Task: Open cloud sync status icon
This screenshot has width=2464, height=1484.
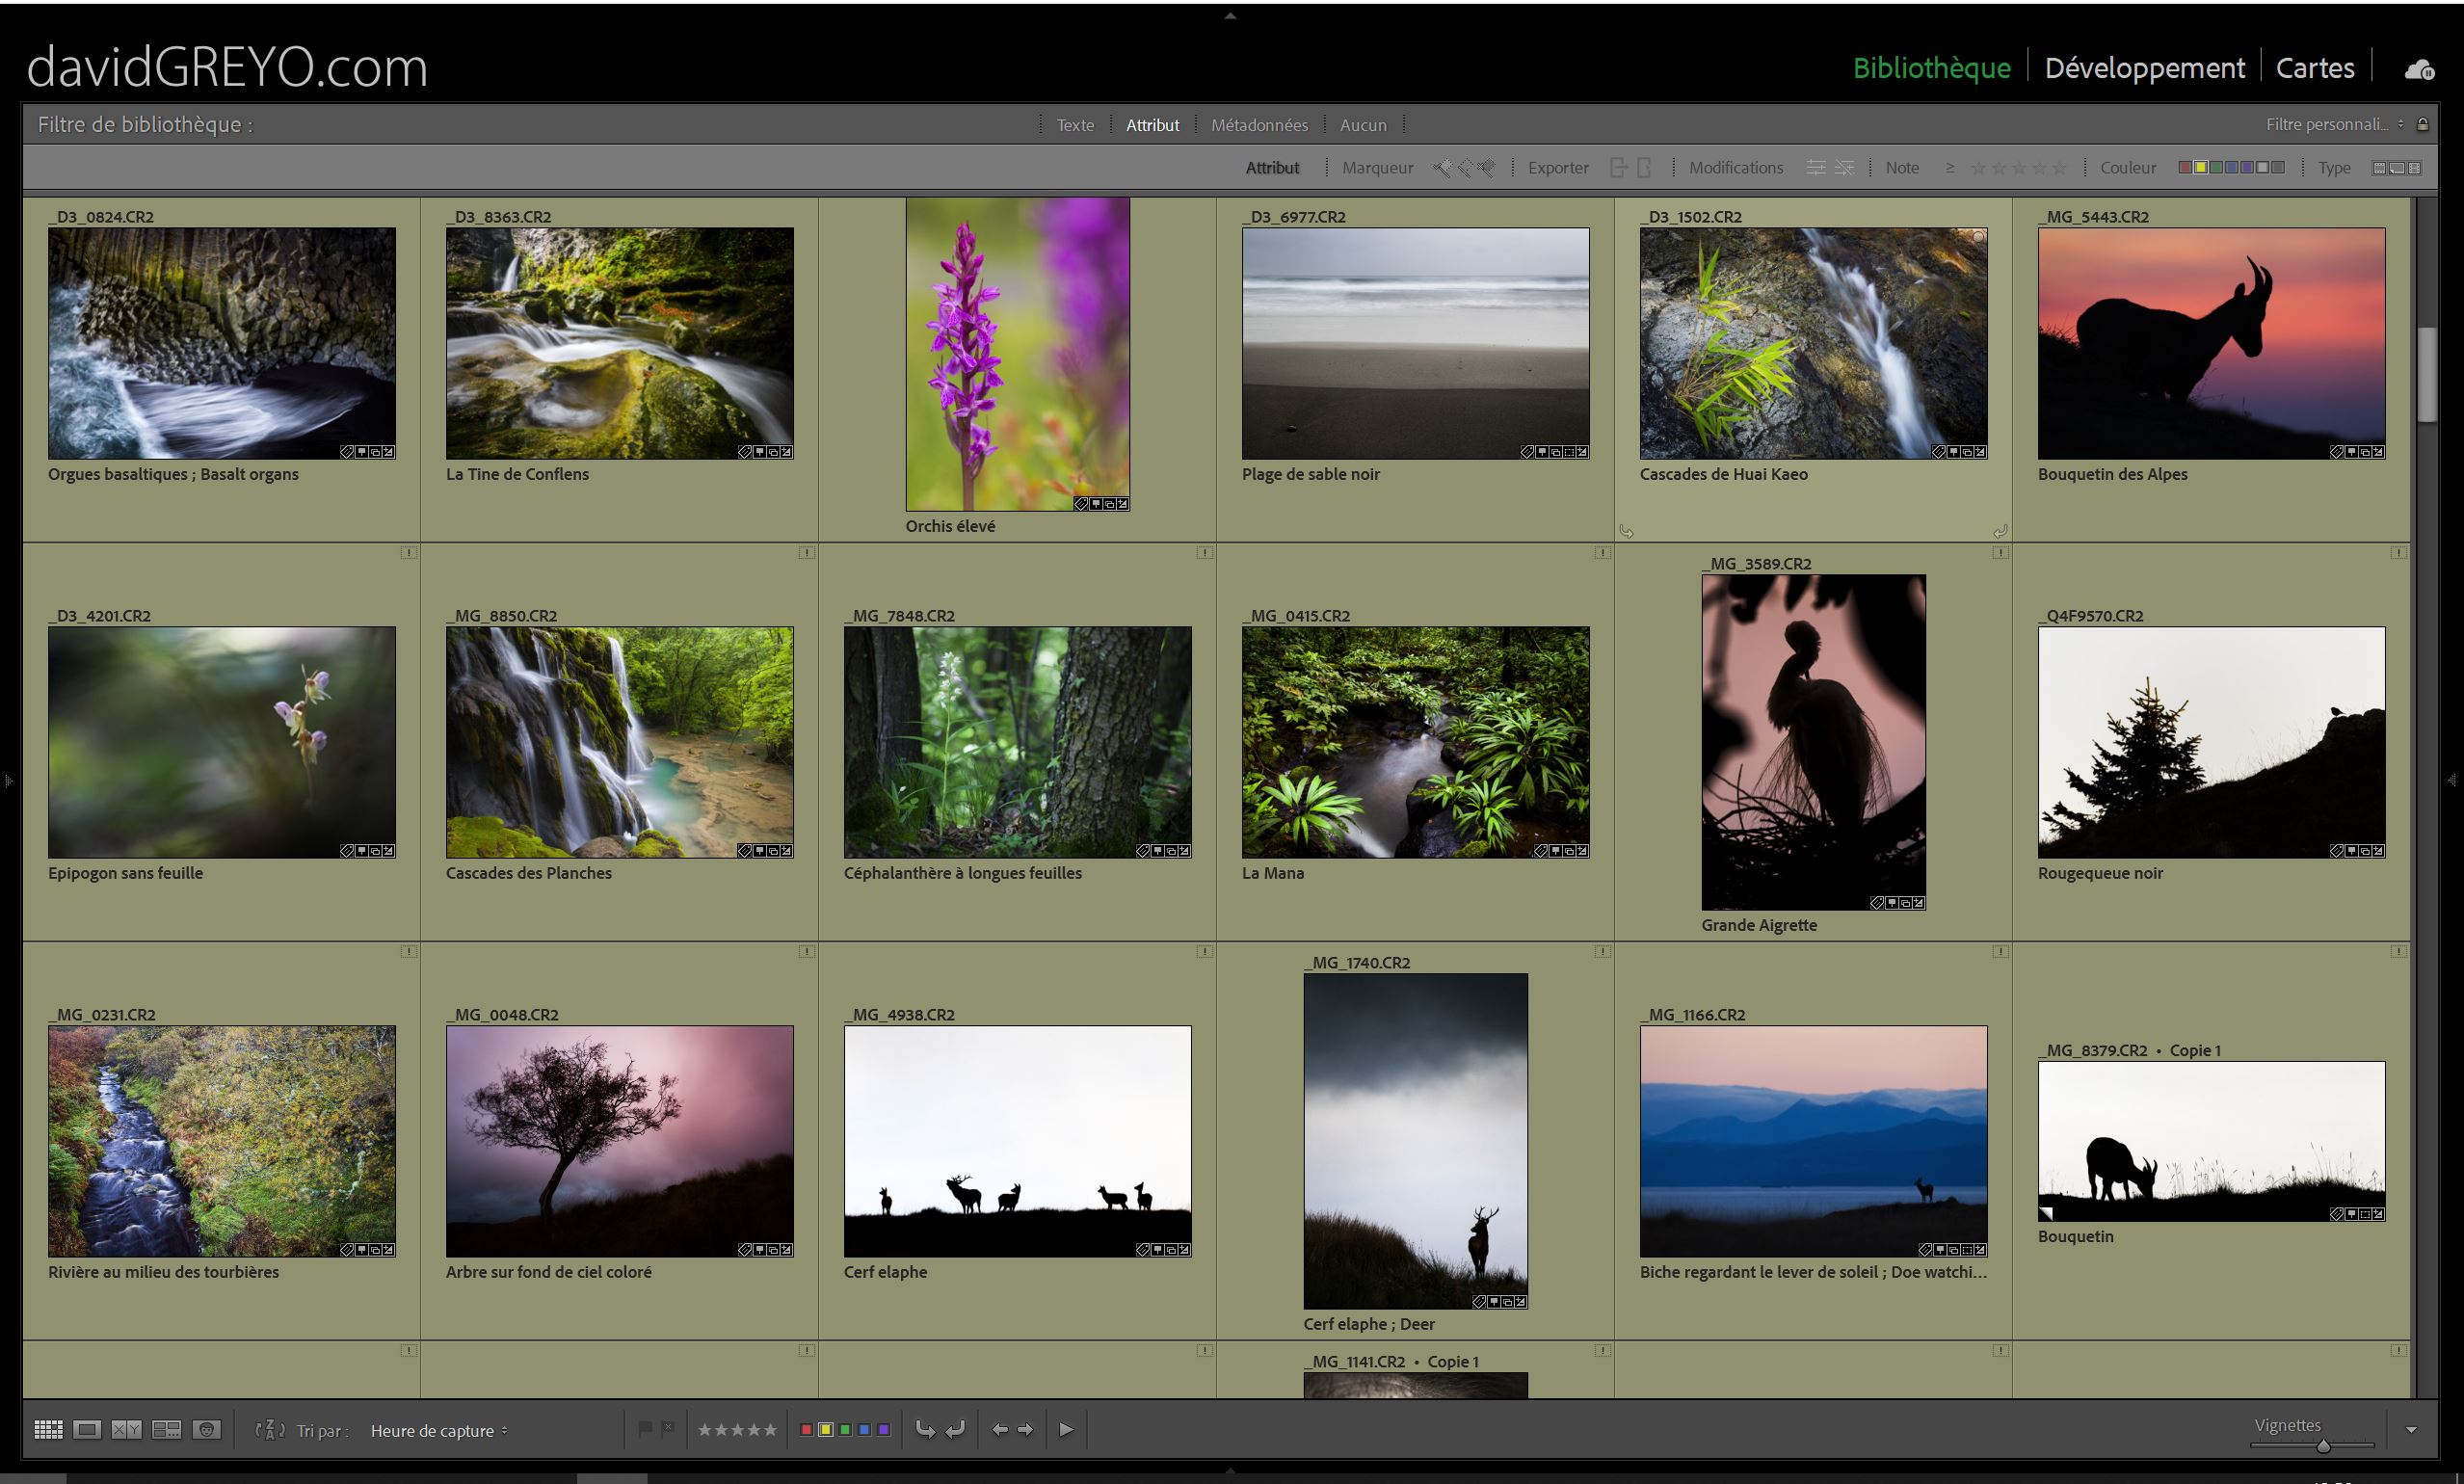Action: click(x=2419, y=69)
